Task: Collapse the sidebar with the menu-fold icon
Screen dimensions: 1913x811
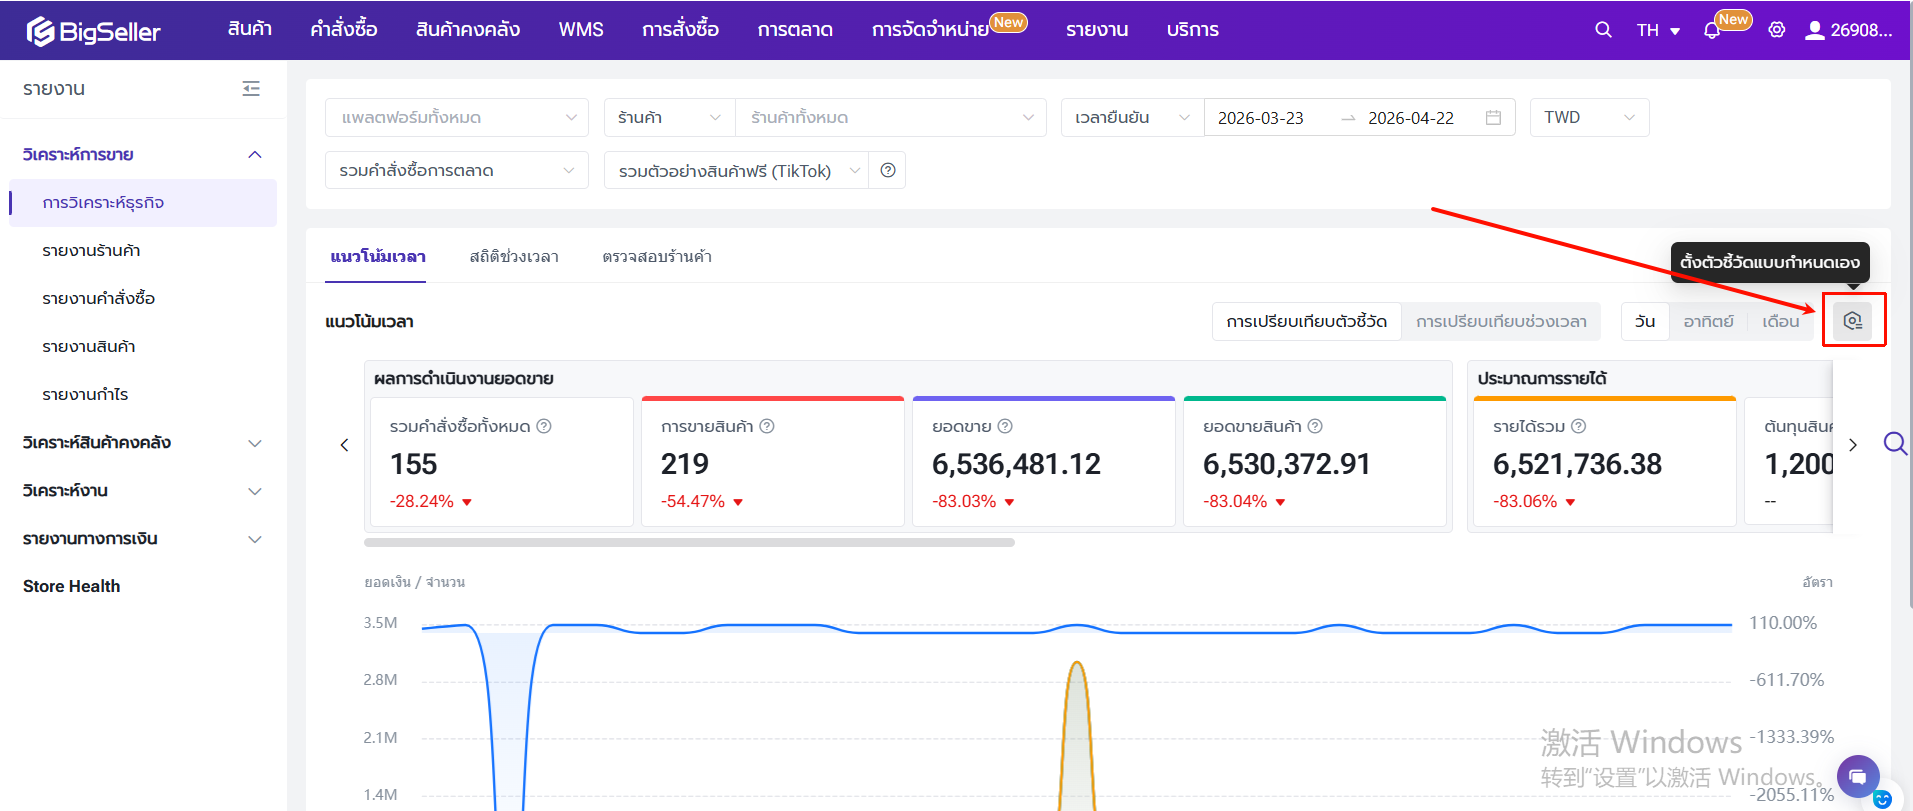Action: 251,89
